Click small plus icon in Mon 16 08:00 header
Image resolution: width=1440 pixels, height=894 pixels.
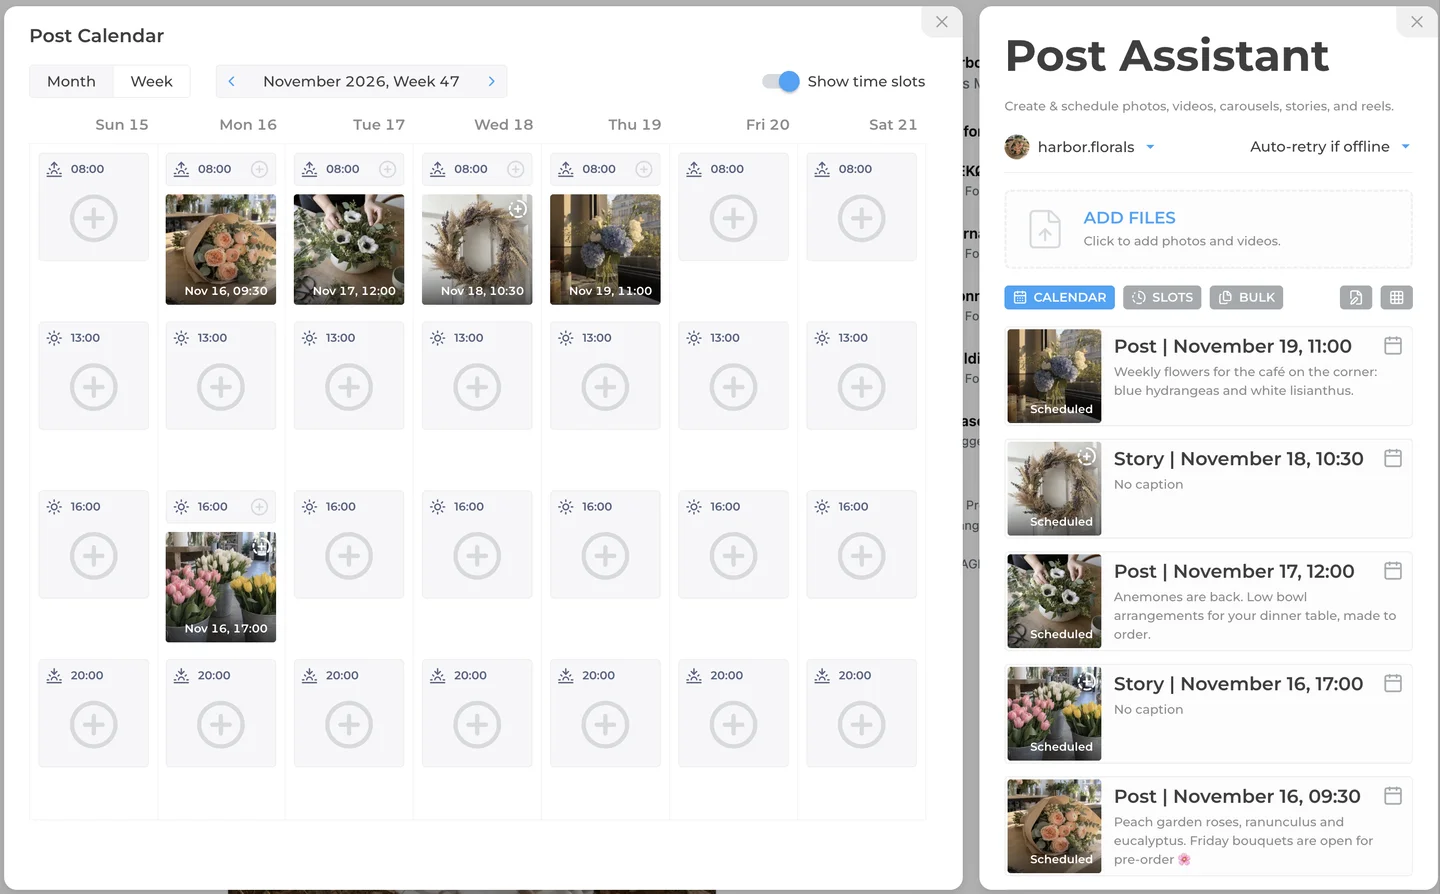click(x=259, y=169)
